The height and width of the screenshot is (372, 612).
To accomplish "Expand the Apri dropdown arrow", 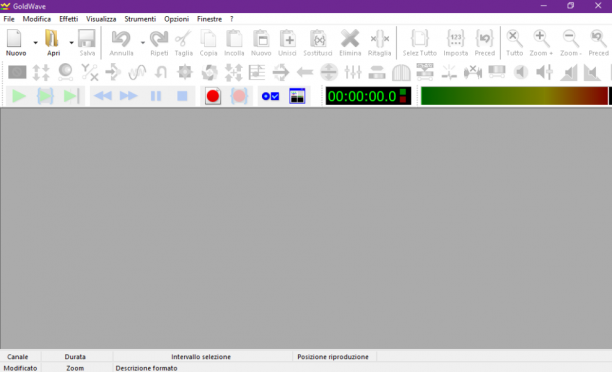I will (71, 43).
